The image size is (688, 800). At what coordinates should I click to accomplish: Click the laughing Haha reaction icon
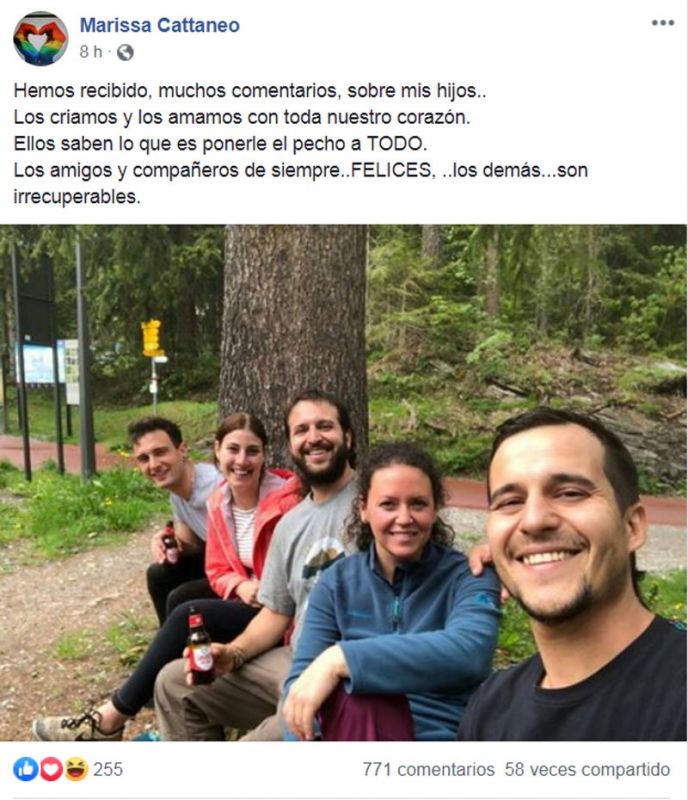point(76,769)
